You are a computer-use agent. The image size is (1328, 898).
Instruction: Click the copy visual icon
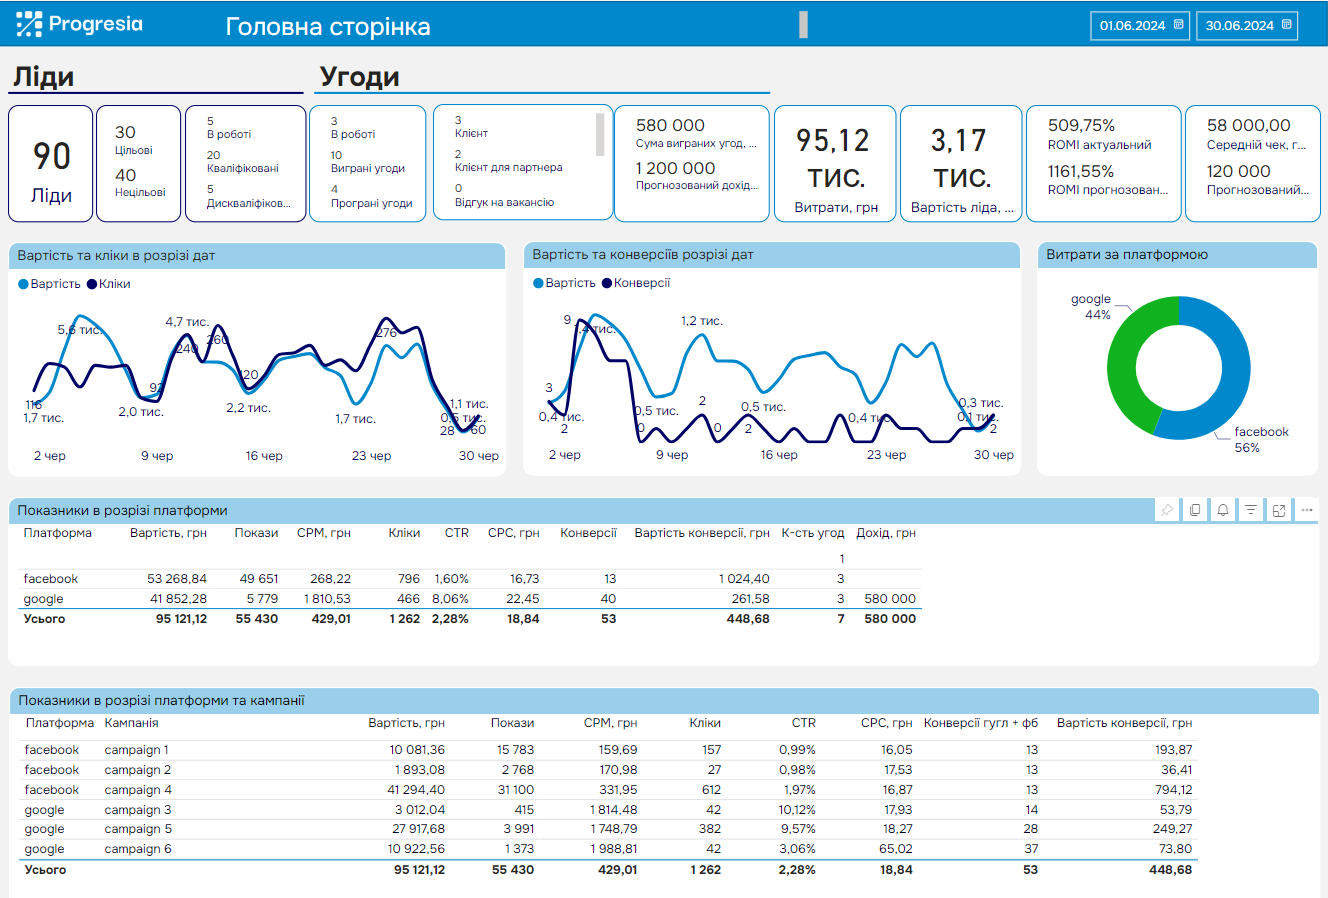click(x=1195, y=510)
